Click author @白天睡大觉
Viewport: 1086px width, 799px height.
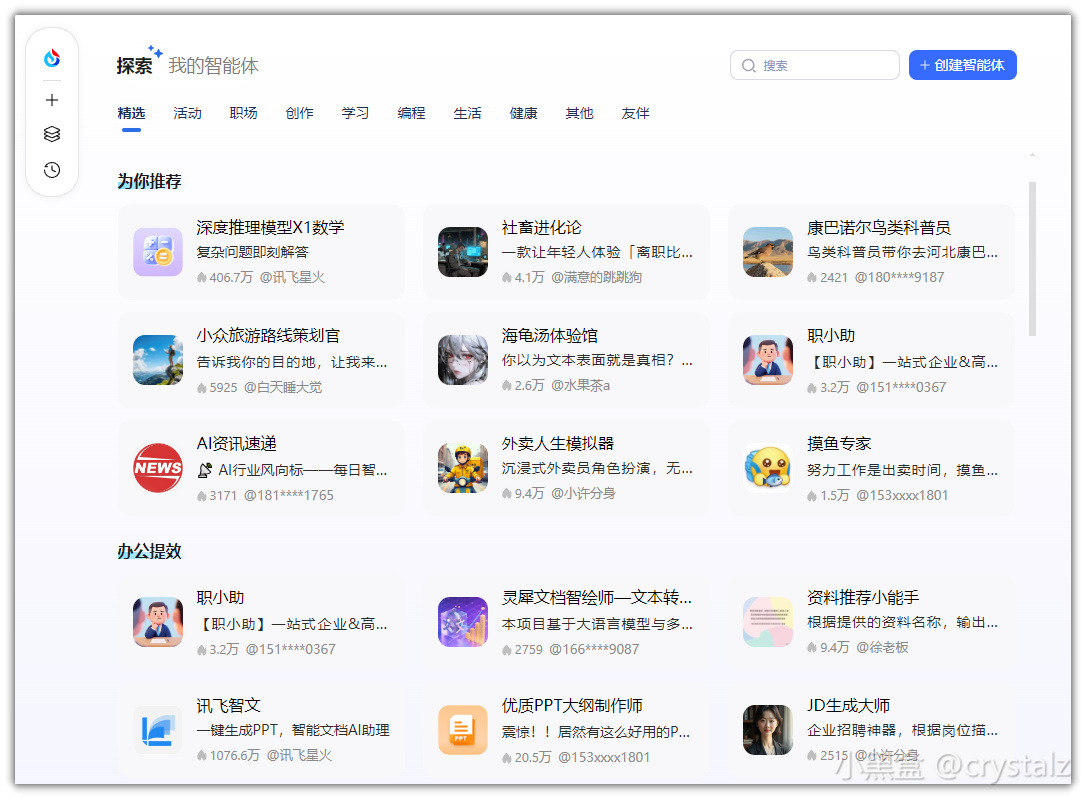[283, 387]
